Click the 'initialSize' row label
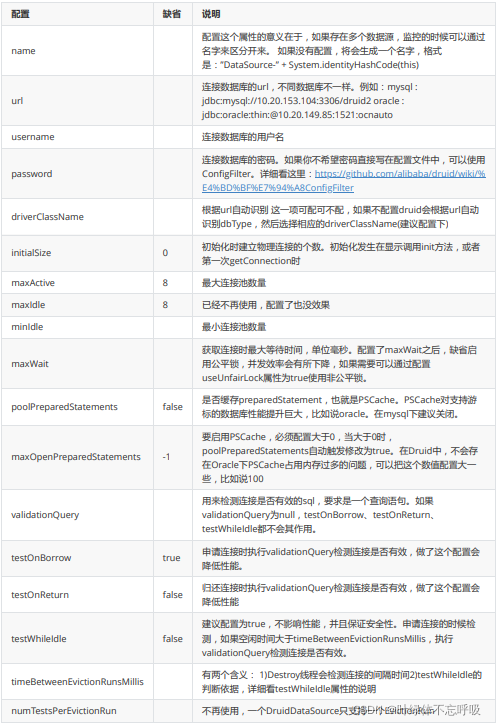This screenshot has height=725, width=496. pos(31,253)
